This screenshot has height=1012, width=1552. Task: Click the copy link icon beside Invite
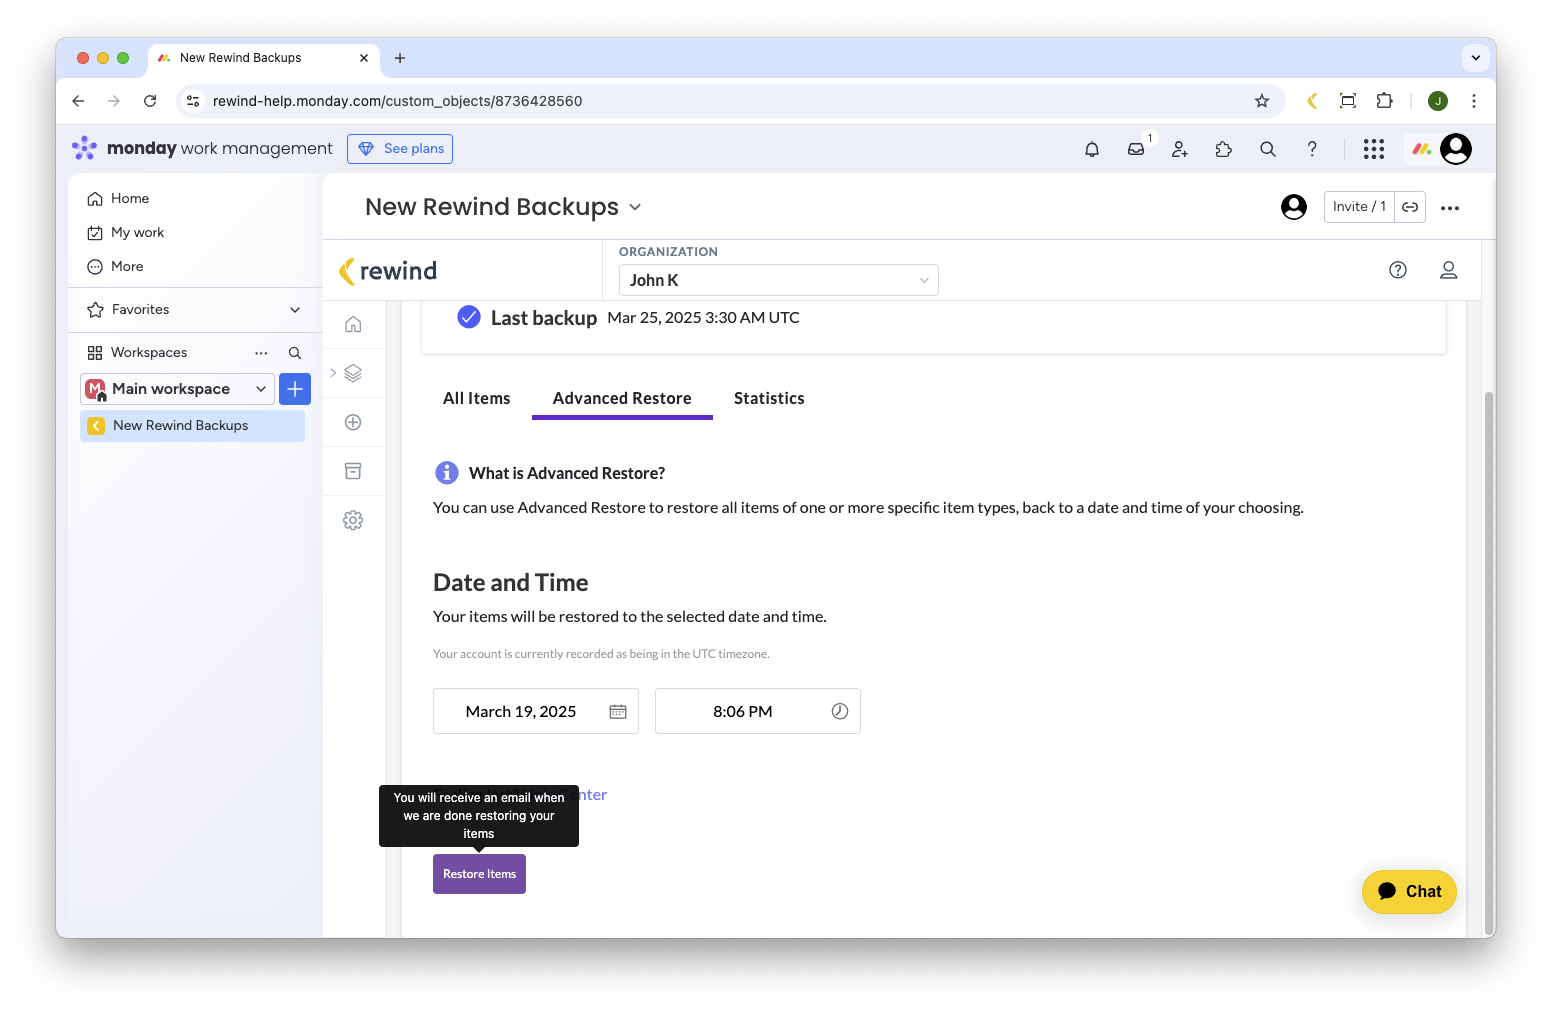click(x=1410, y=207)
